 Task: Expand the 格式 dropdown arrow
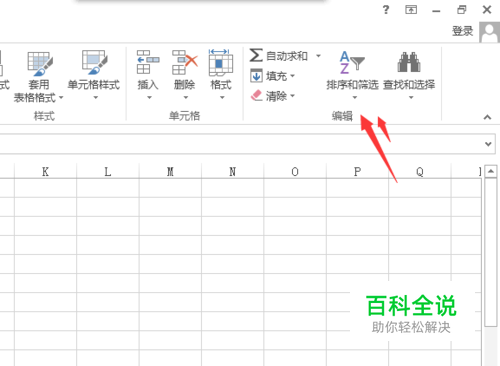pyautogui.click(x=222, y=98)
